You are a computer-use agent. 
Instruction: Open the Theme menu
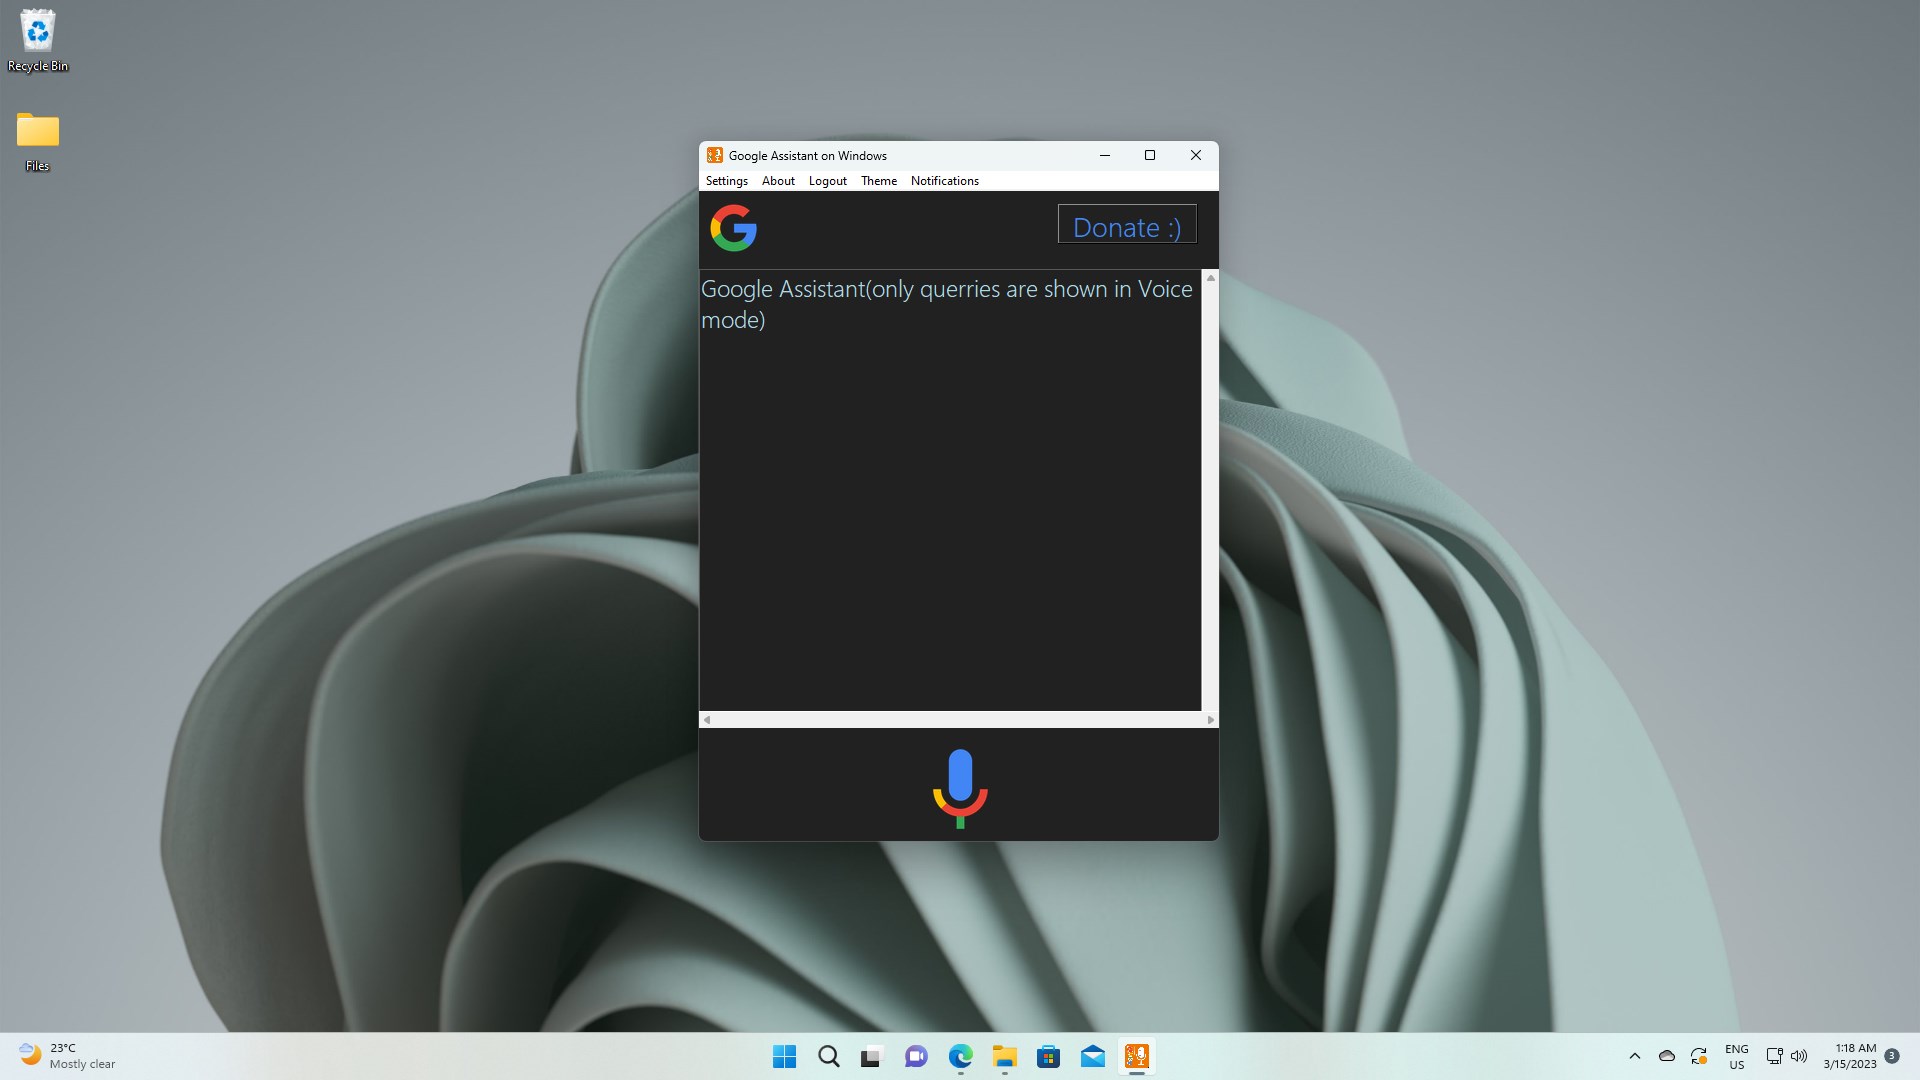[878, 181]
